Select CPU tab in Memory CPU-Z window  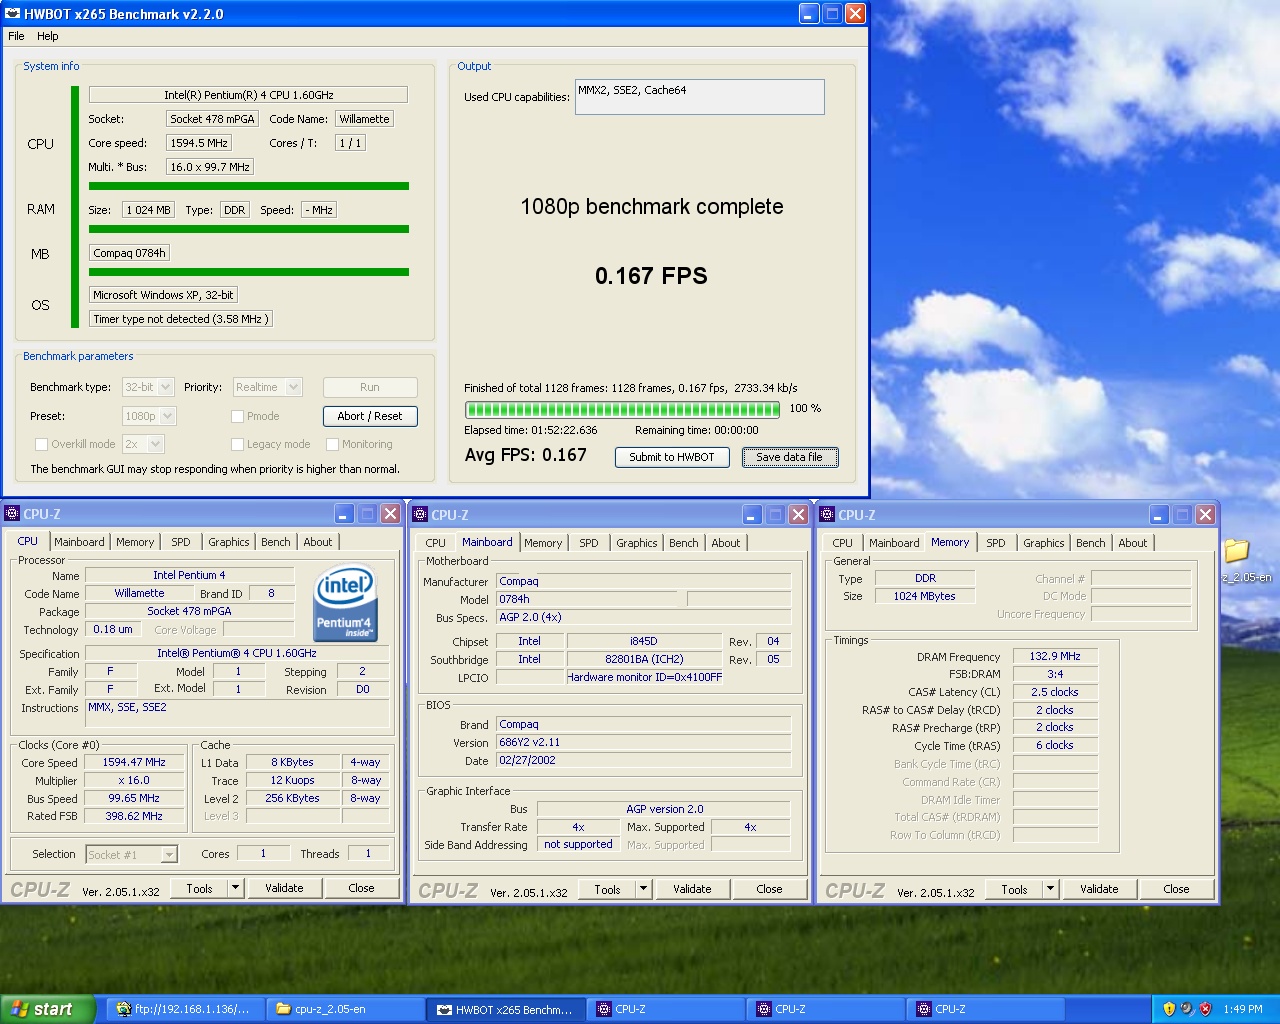[843, 543]
